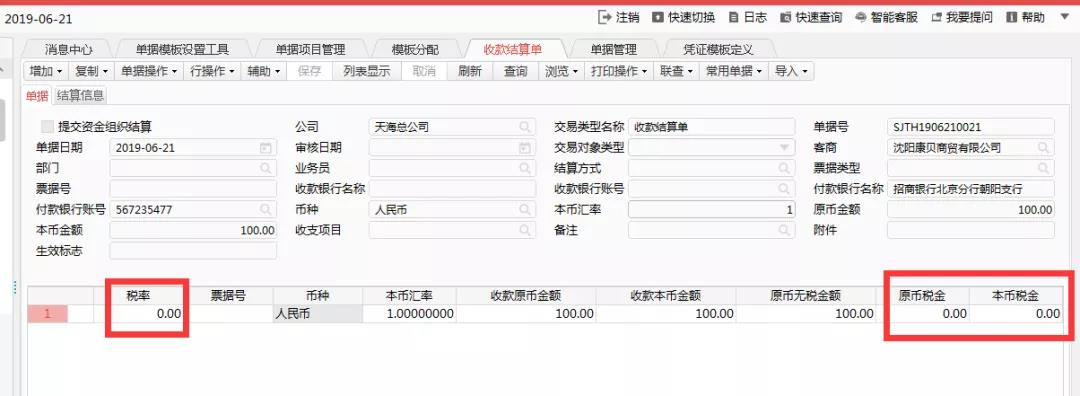Click the 取消 cancel button
This screenshot has width=1080, height=396.
pyautogui.click(x=424, y=71)
